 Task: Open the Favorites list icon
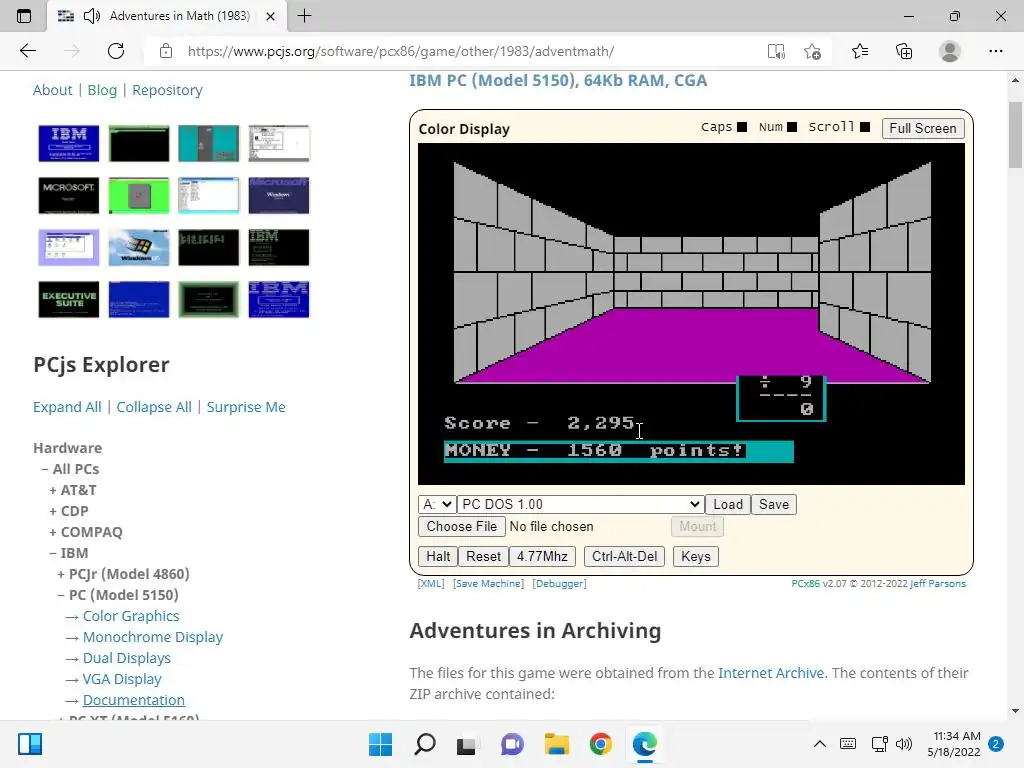point(860,51)
